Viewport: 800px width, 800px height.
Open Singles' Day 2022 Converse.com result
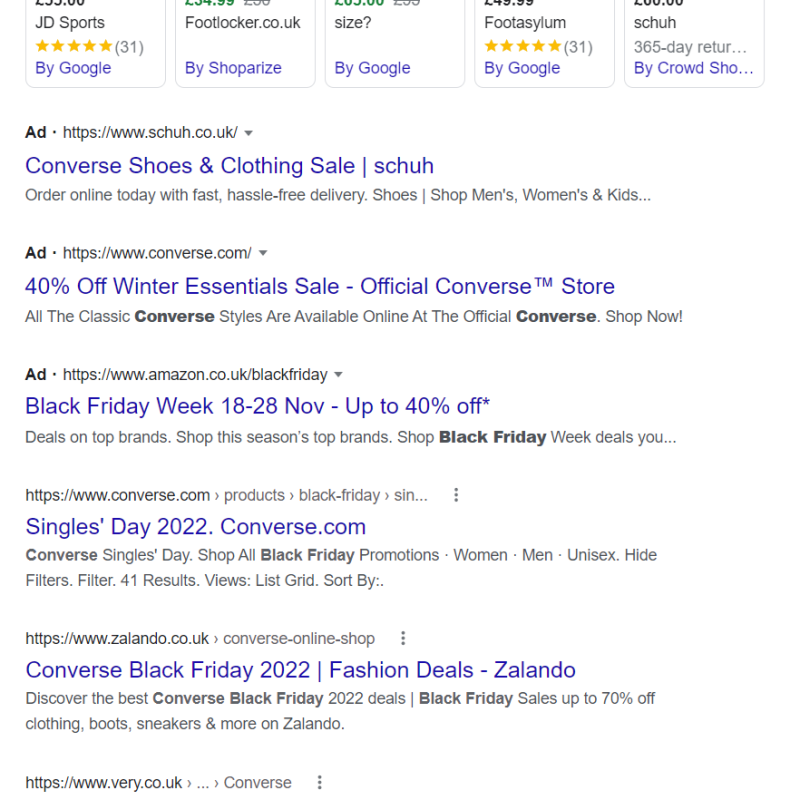(196, 527)
